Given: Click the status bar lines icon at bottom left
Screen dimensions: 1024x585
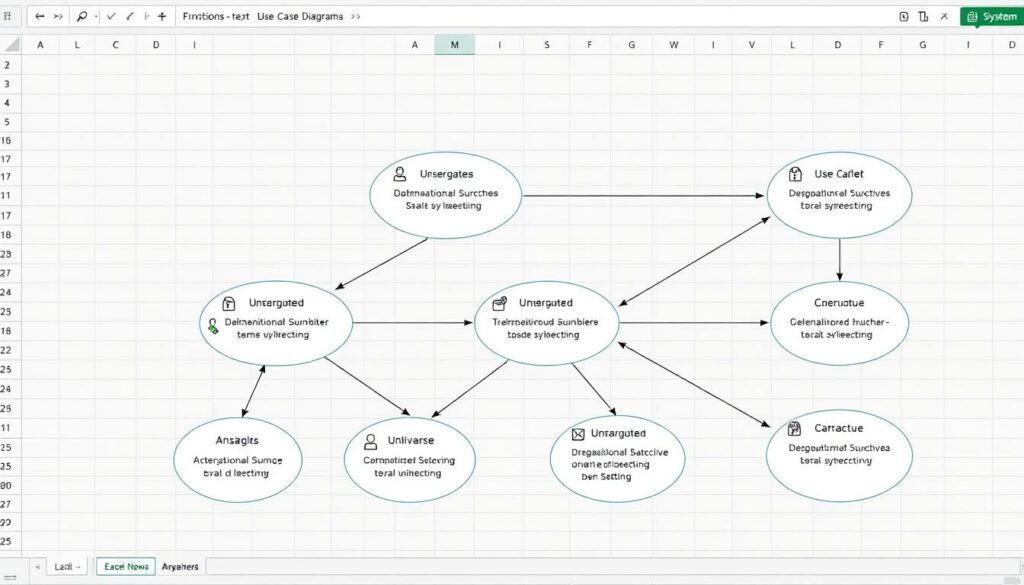Looking at the screenshot, I should point(10,578).
